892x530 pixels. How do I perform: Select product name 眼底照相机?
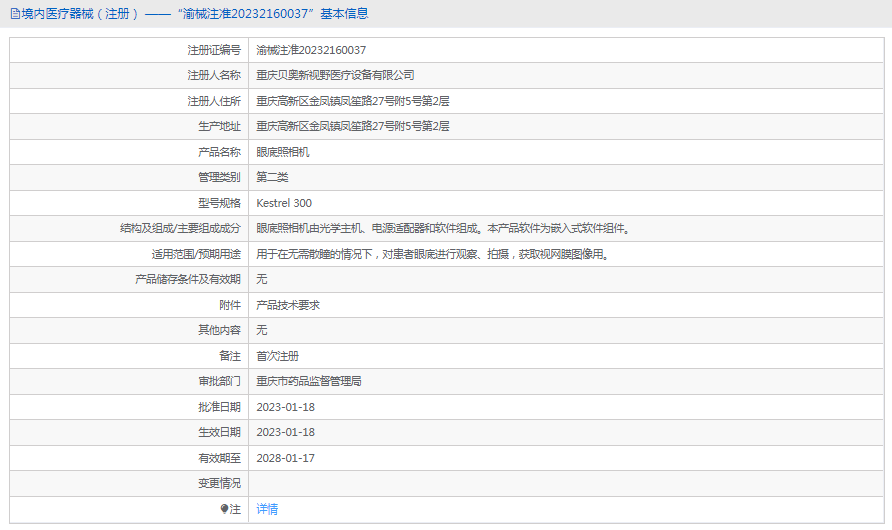point(283,152)
